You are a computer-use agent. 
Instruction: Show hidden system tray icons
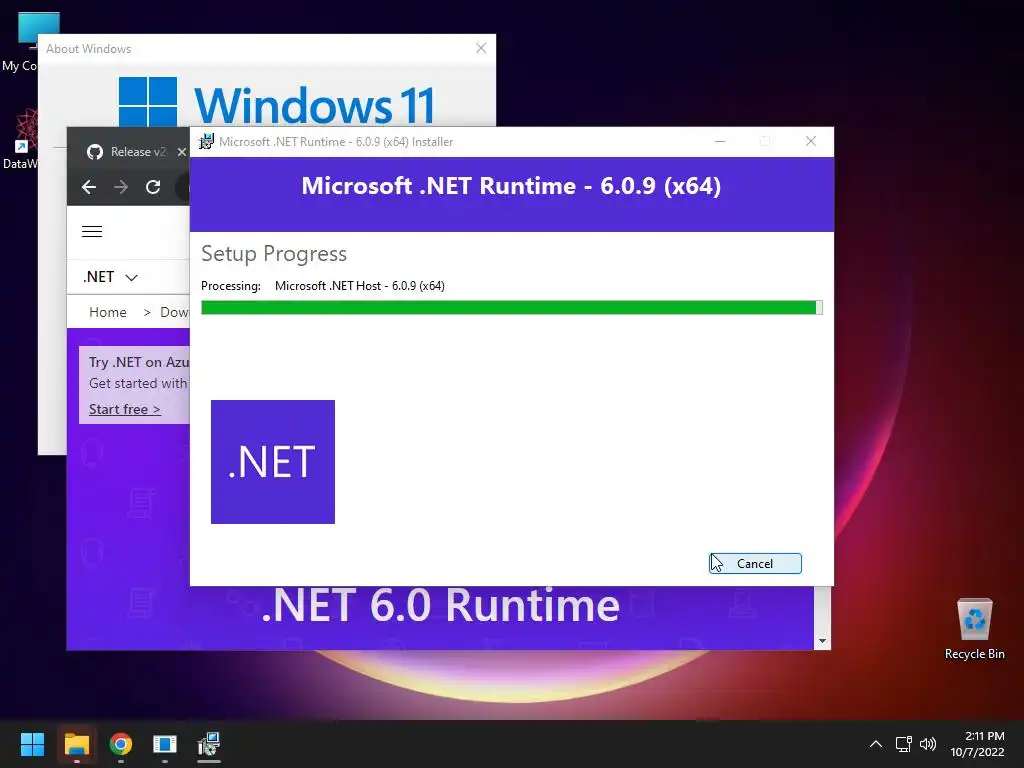pos(876,744)
